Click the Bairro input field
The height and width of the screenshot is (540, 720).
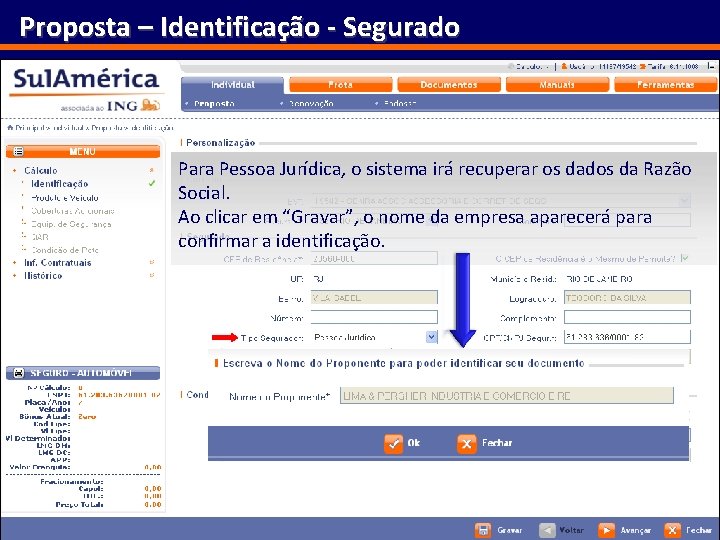click(374, 298)
